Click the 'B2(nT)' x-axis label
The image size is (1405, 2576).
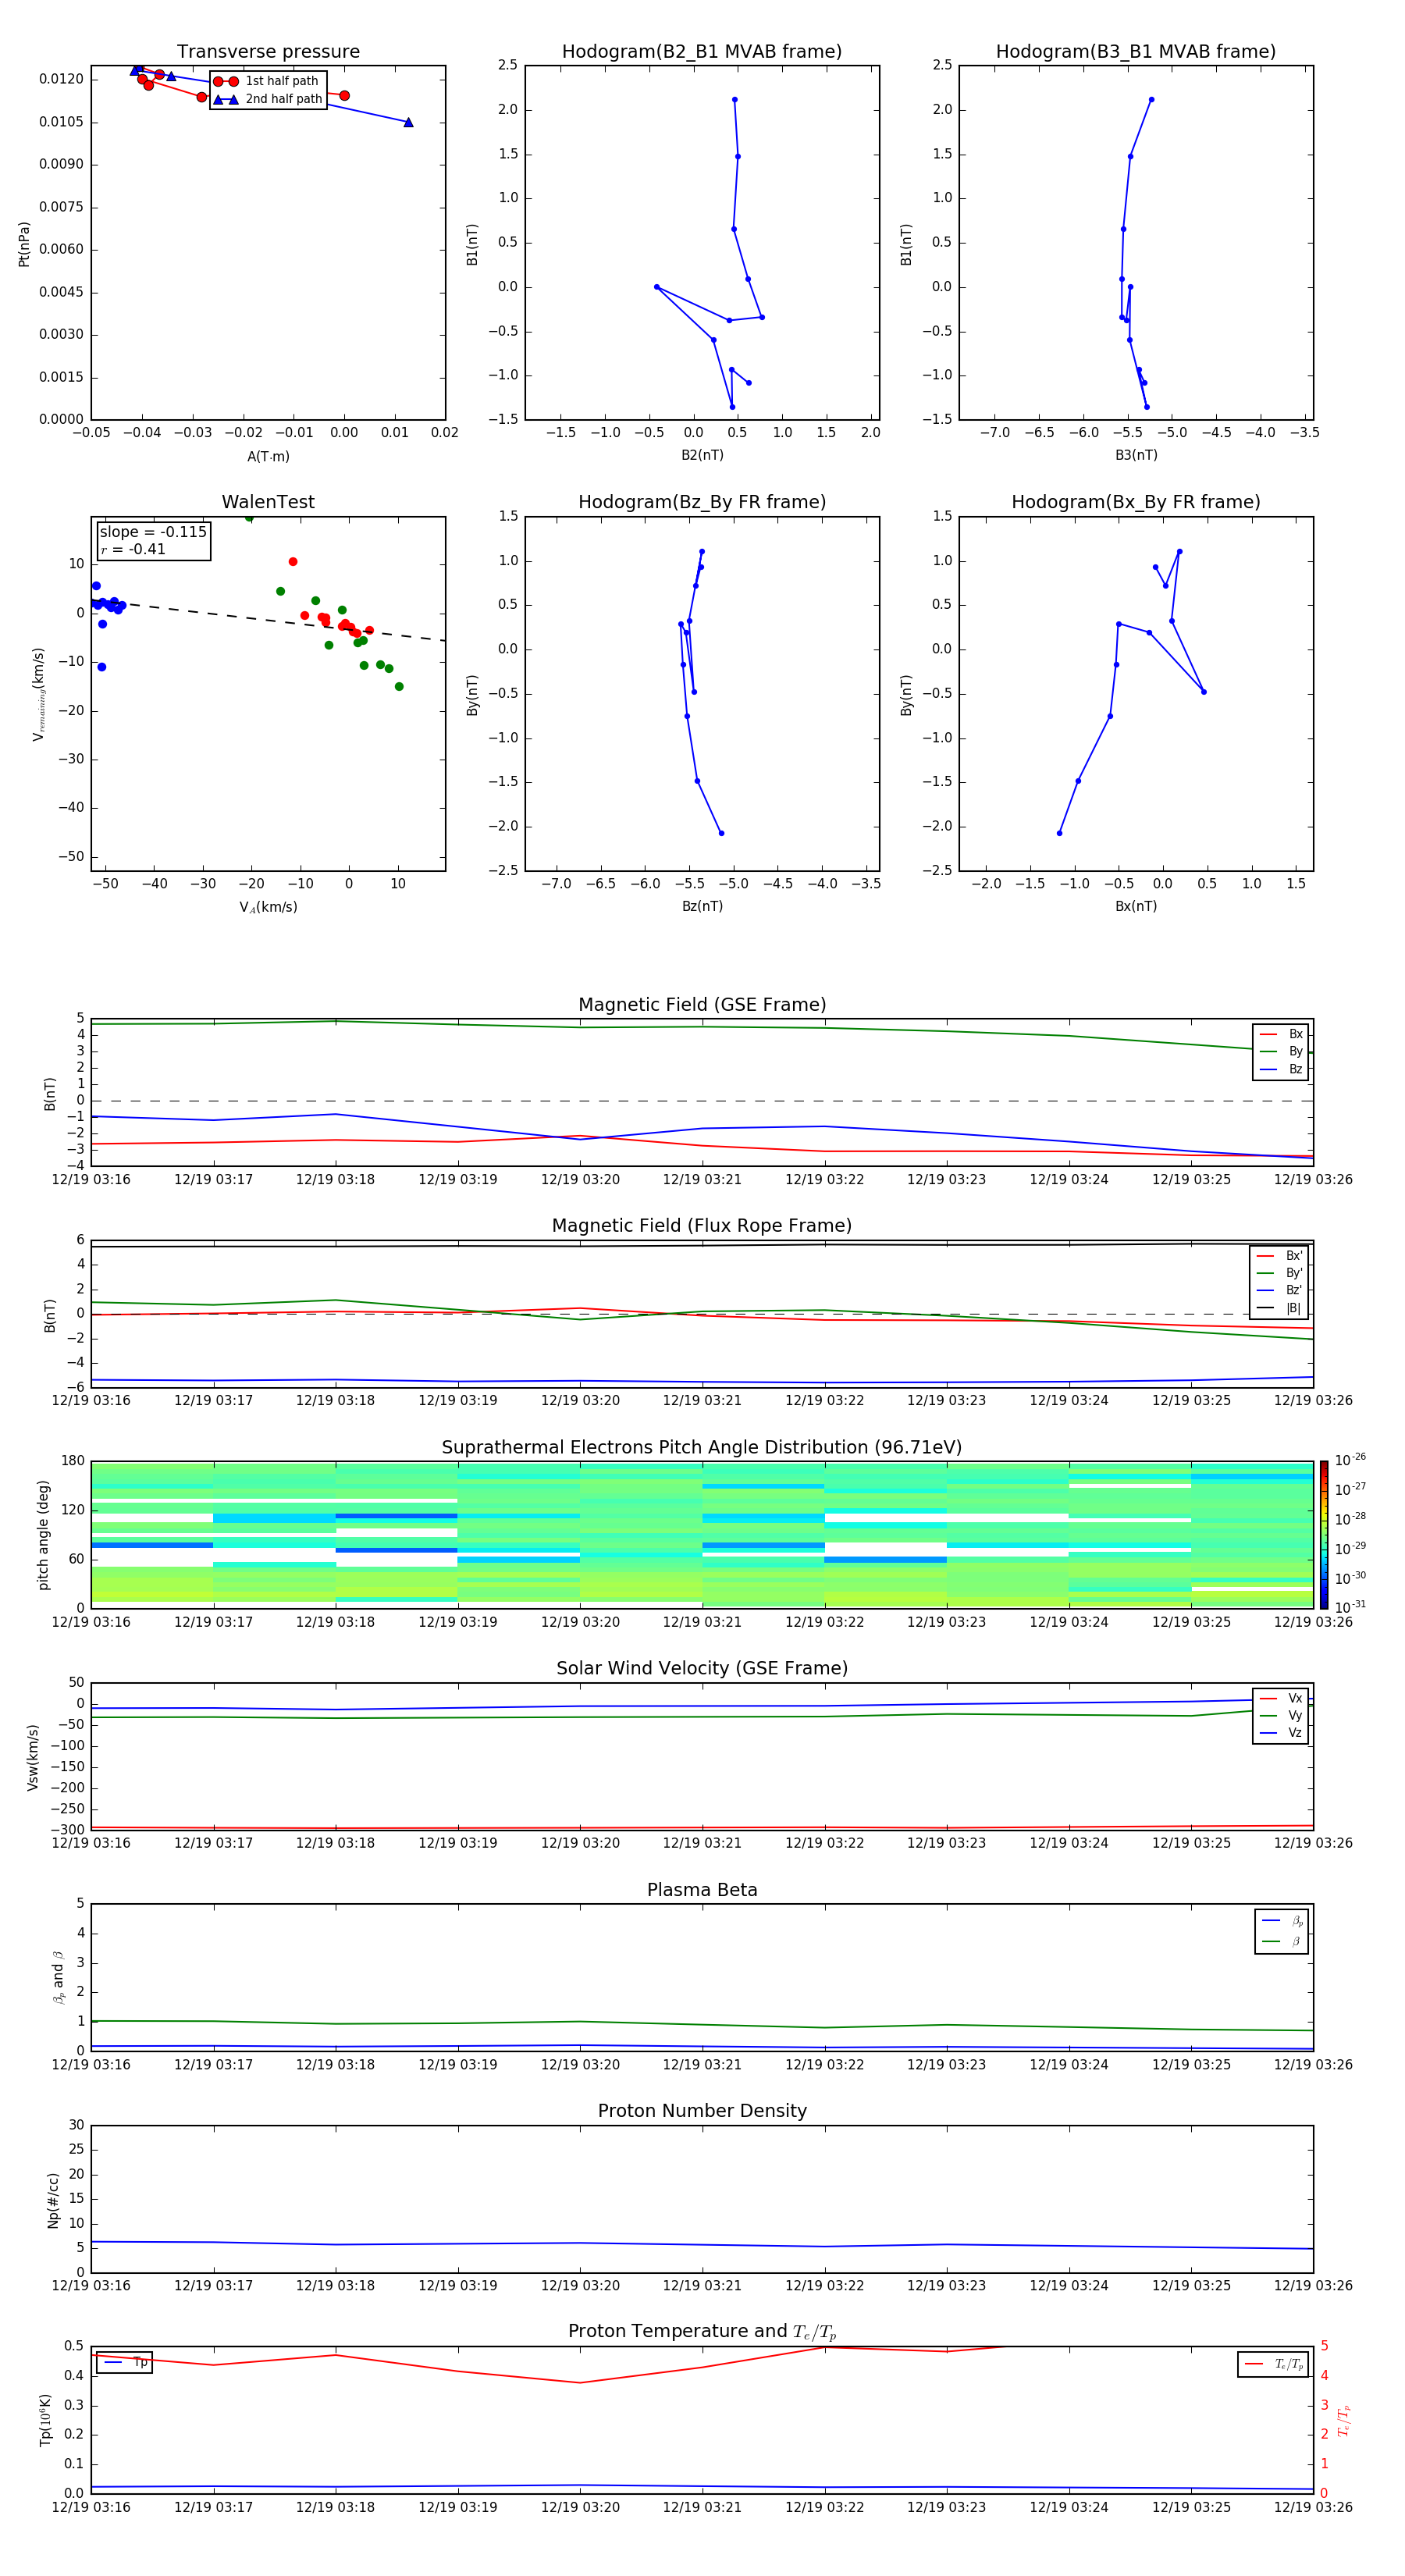pyautogui.click(x=702, y=455)
